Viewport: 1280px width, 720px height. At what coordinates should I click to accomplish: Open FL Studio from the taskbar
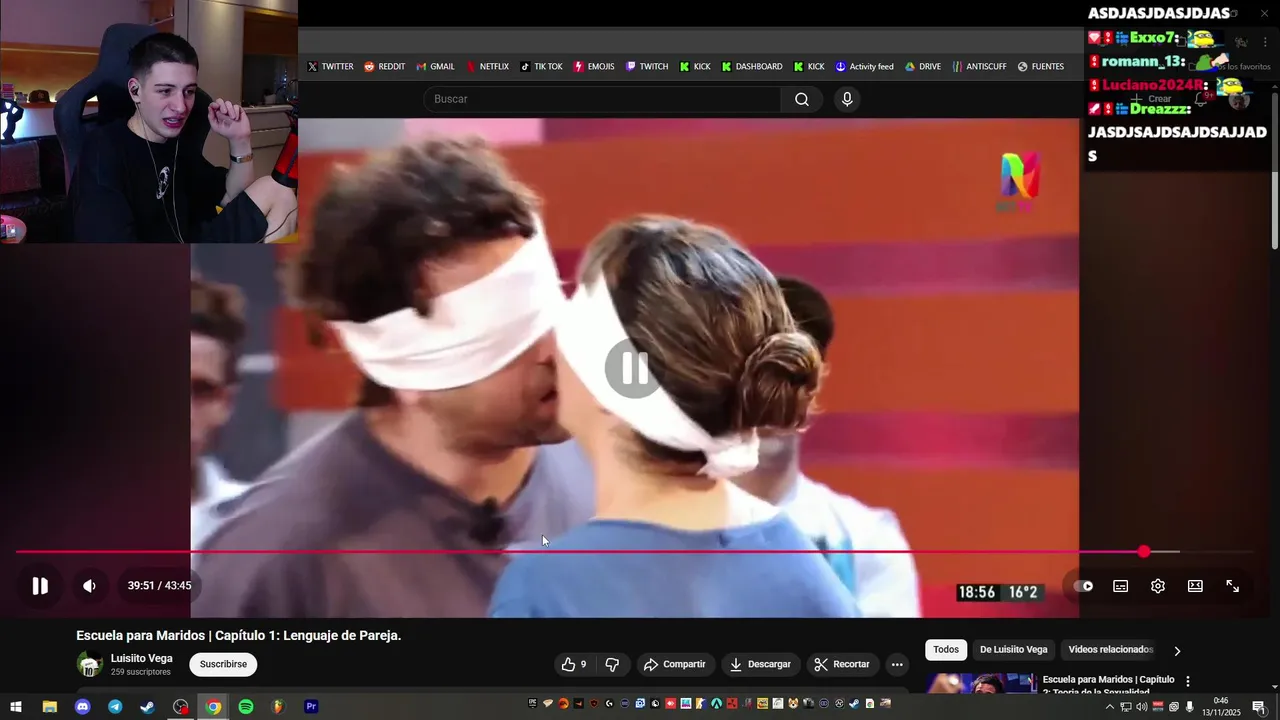[x=278, y=707]
